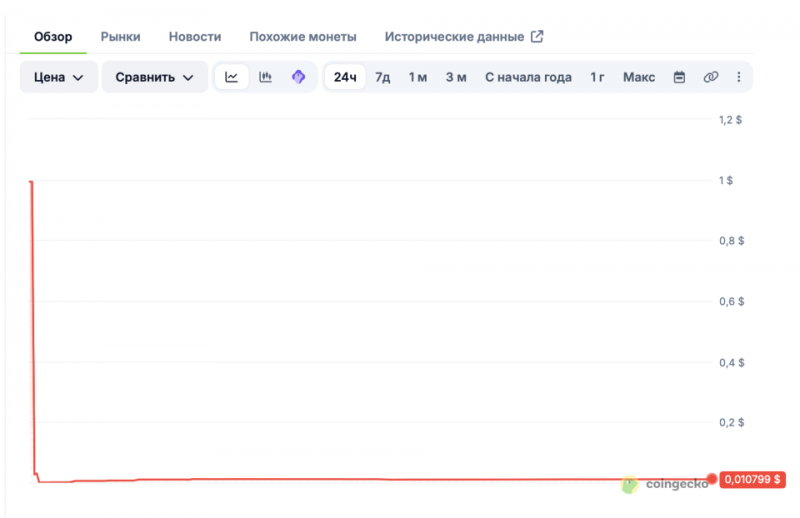Click the 0,4 $ axis label

[732, 362]
